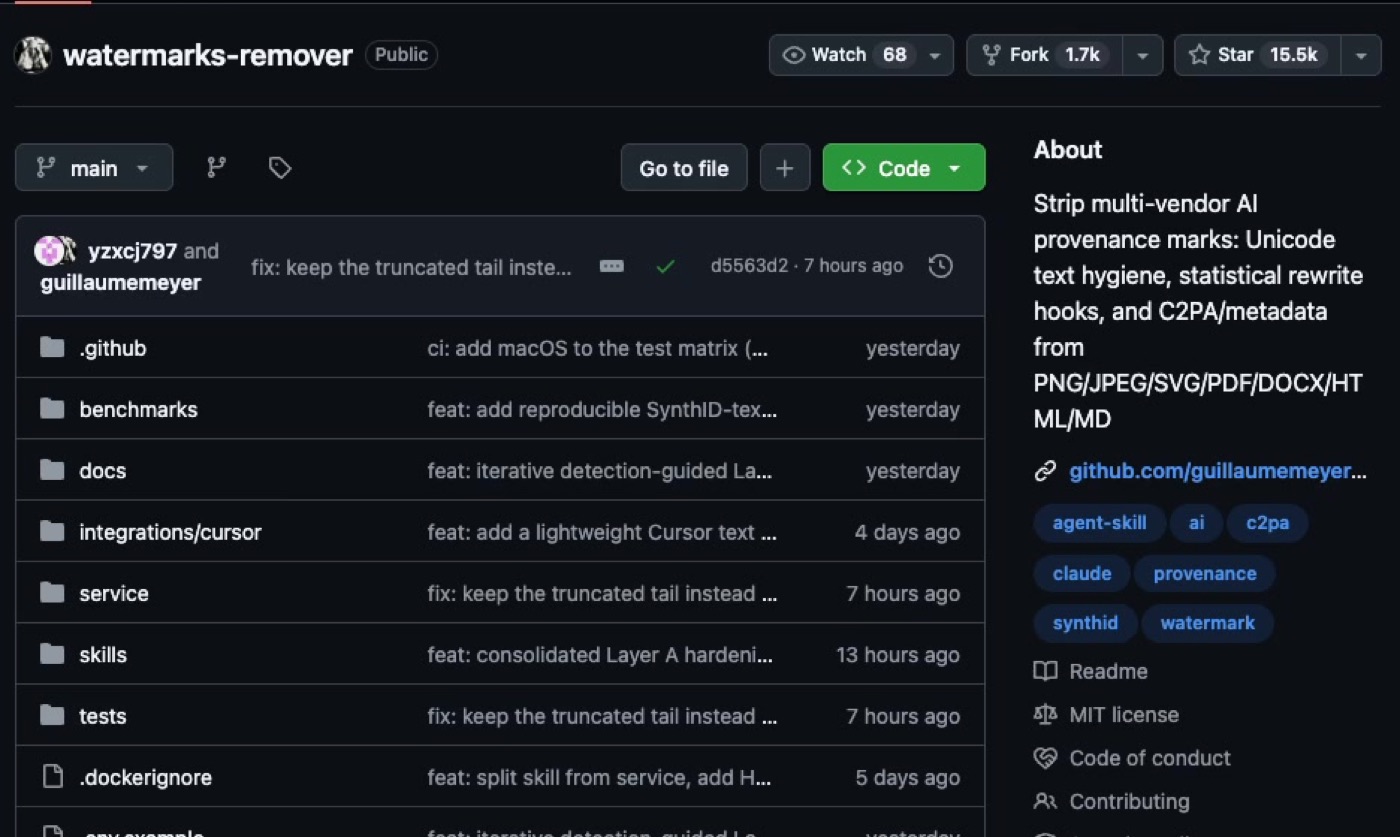The width and height of the screenshot is (1400, 837).
Task: Open the Code of conduct link
Action: pos(1150,758)
